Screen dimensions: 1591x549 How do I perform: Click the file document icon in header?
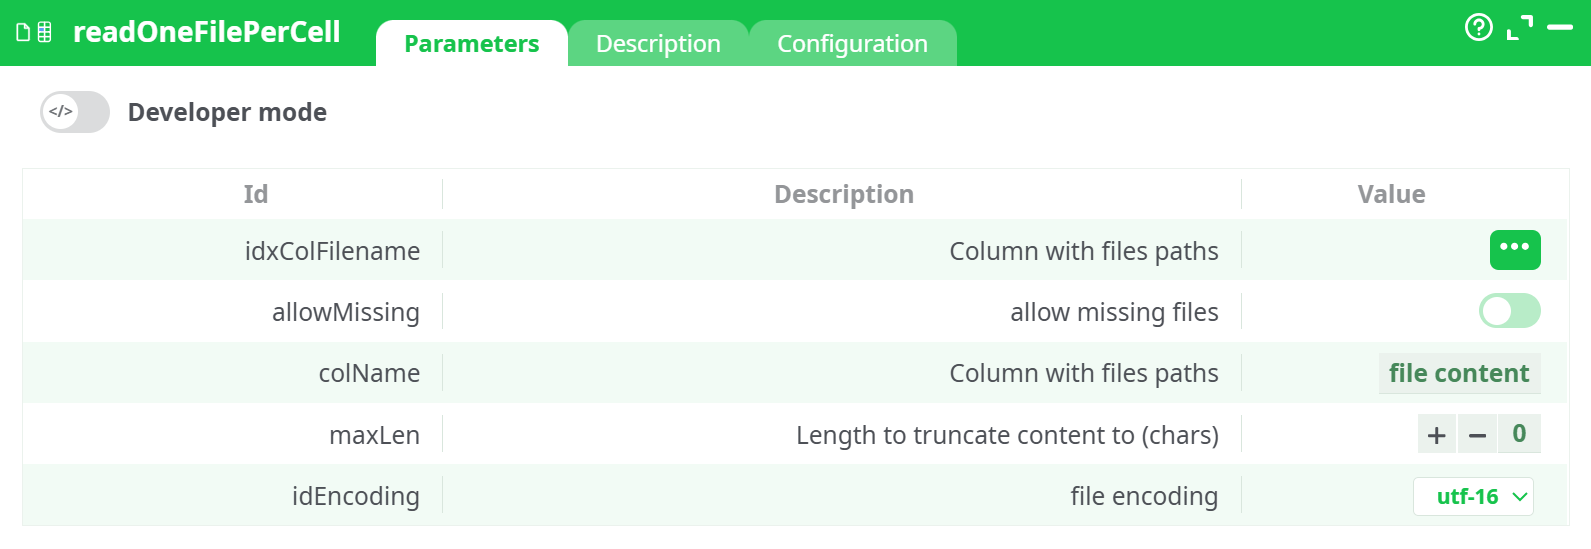tap(23, 33)
